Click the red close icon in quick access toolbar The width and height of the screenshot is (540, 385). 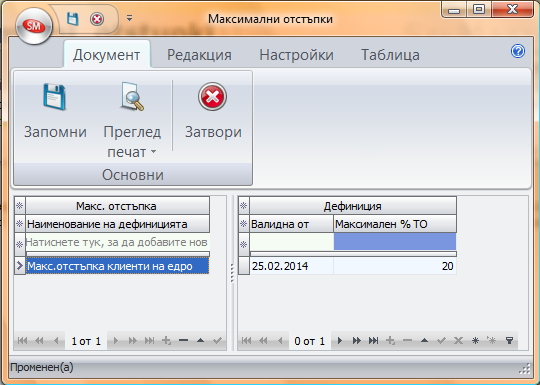[97, 19]
